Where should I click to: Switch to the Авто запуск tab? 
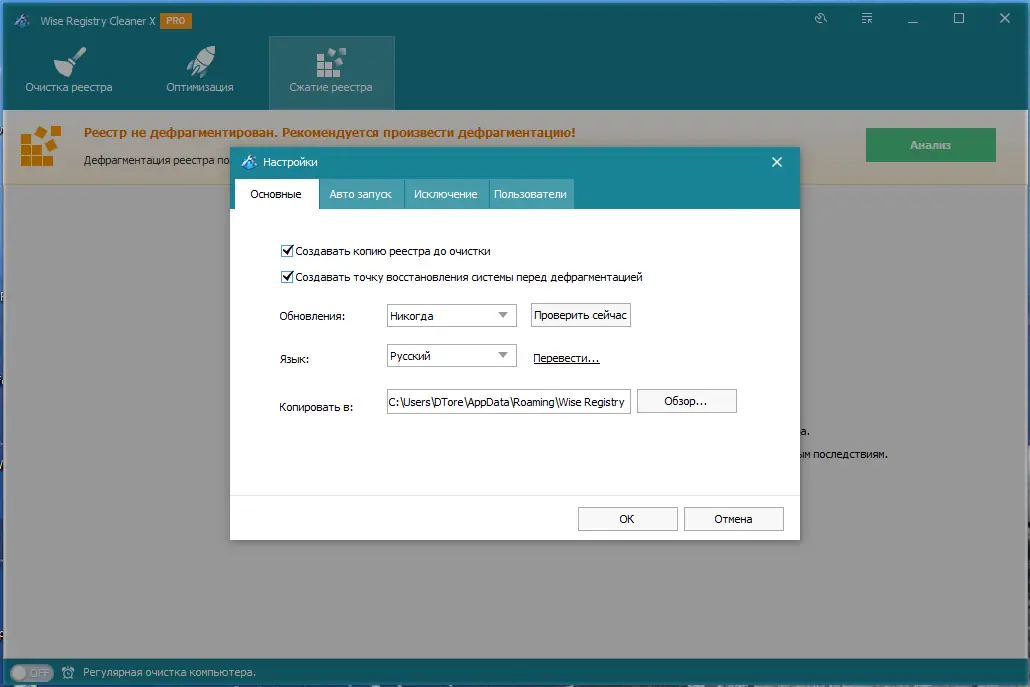361,194
